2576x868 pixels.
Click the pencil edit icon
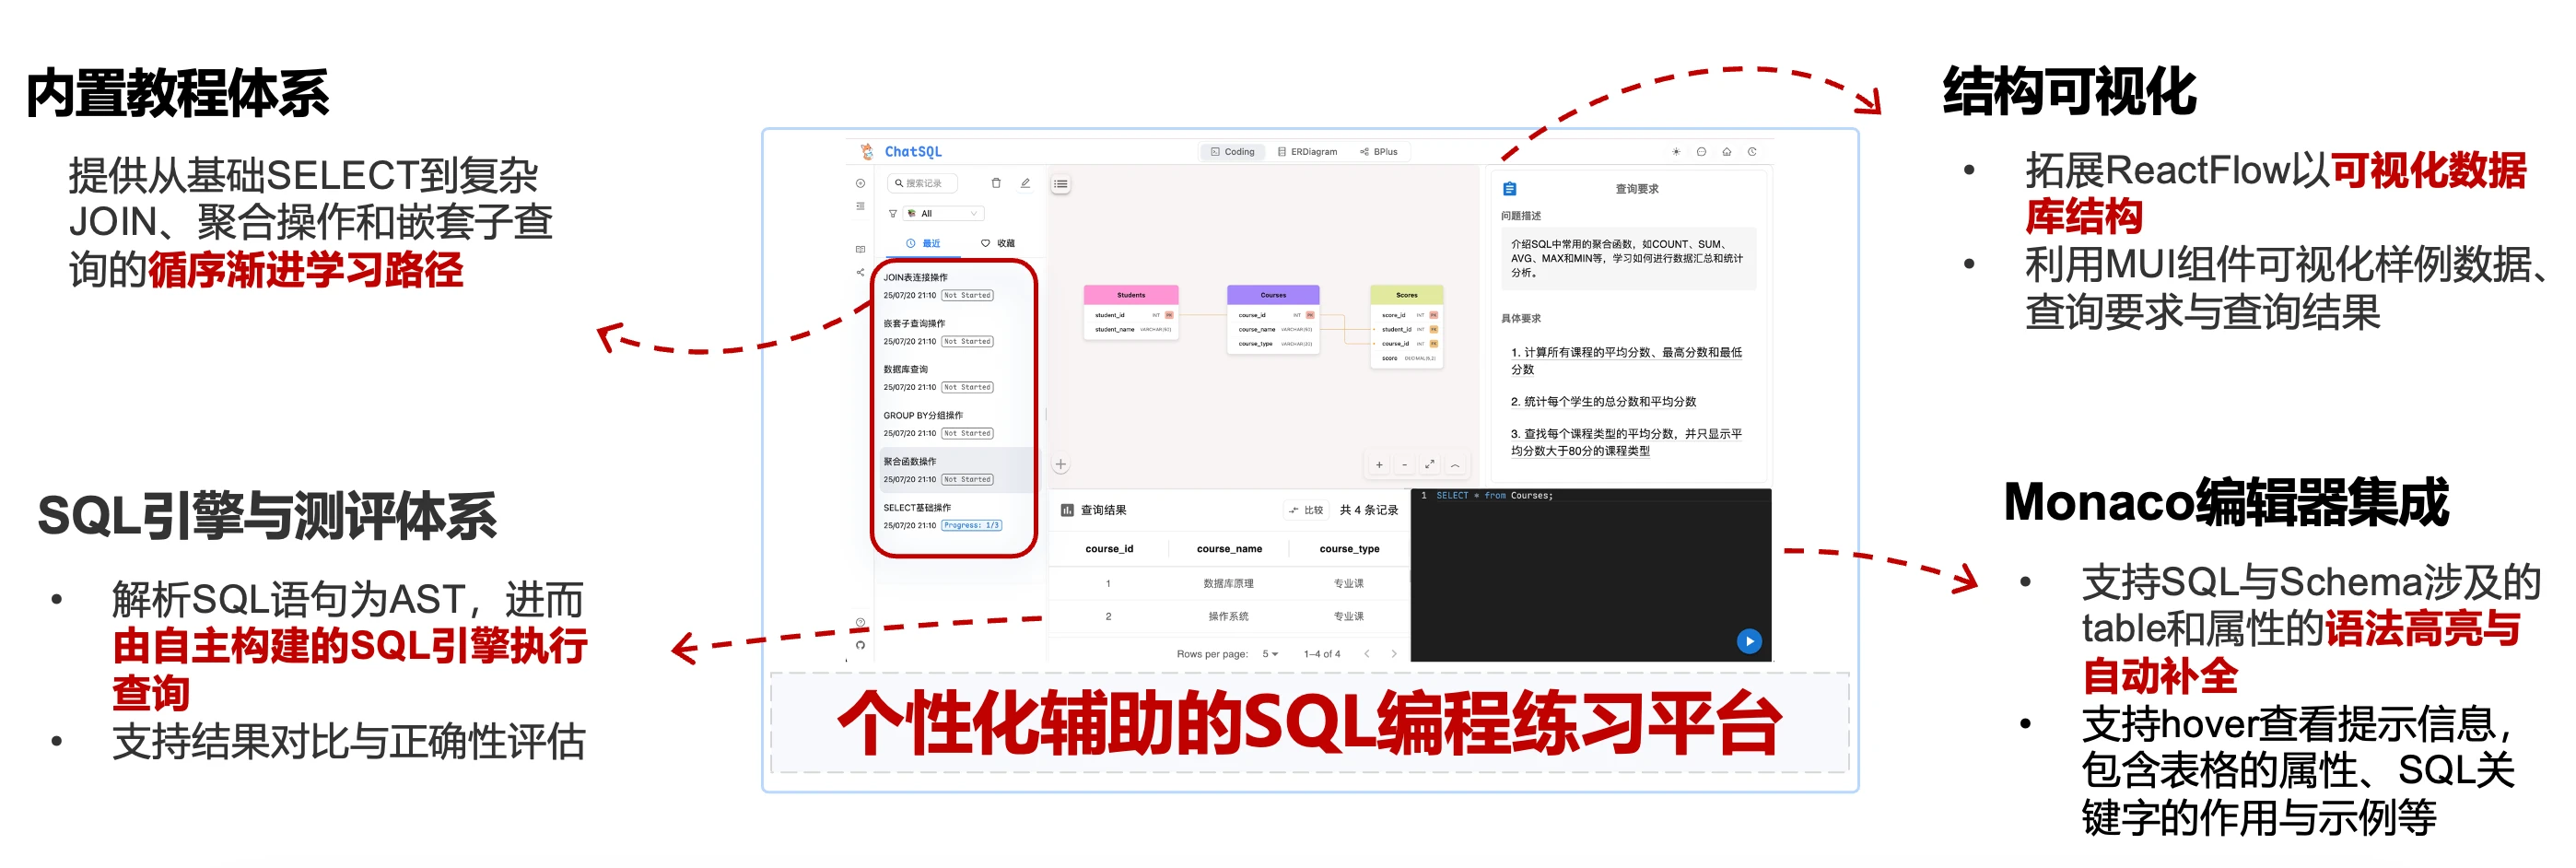tap(1025, 183)
